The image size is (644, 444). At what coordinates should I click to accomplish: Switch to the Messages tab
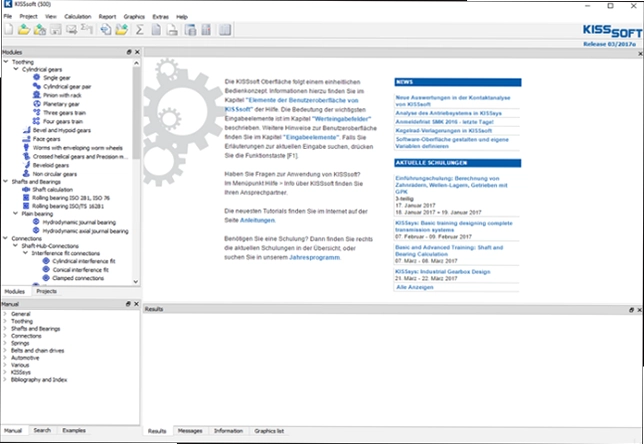(x=190, y=431)
